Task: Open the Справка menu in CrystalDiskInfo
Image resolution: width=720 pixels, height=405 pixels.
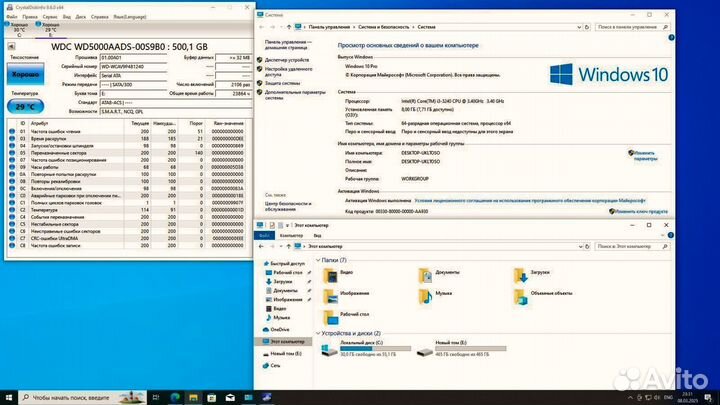Action: (100, 17)
